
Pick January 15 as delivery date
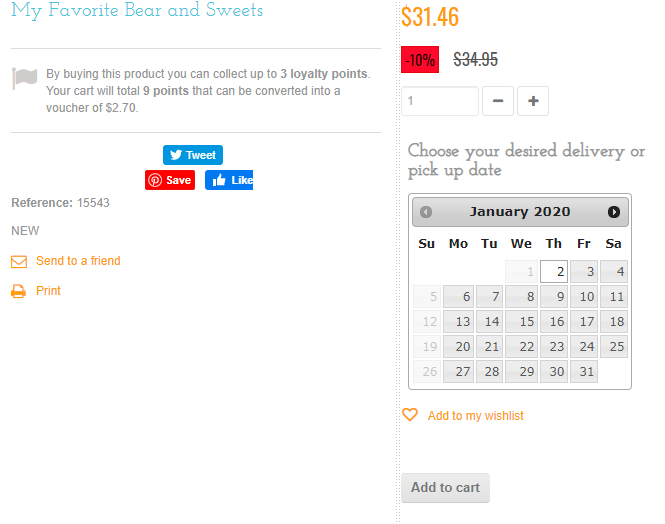click(521, 322)
